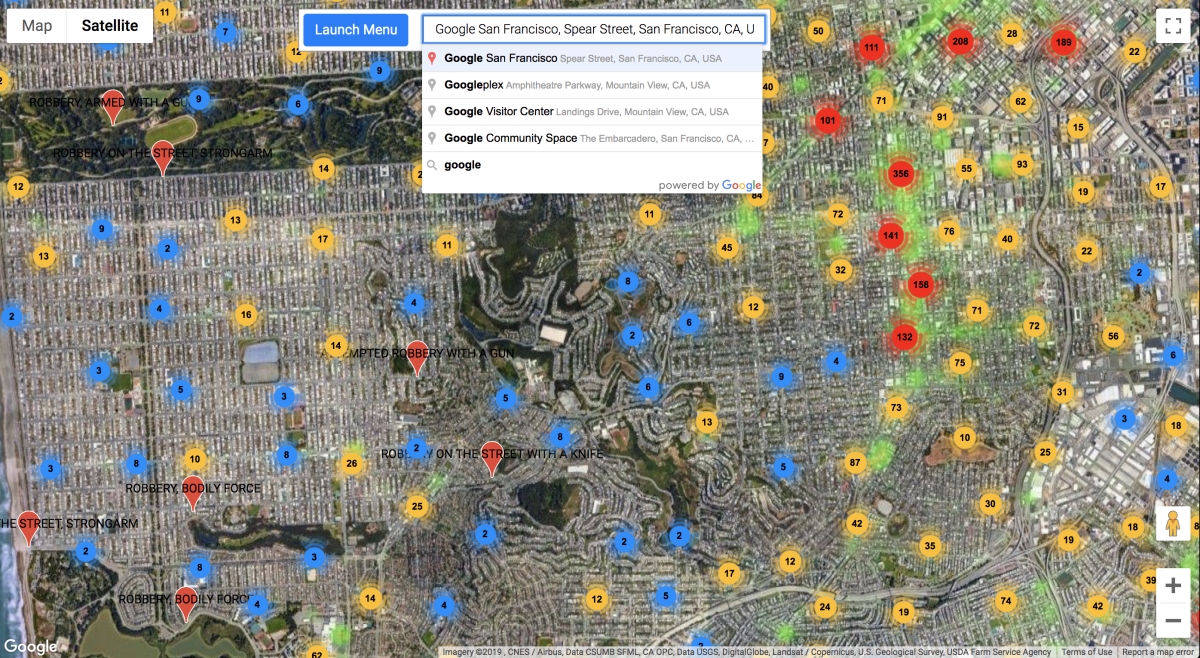Image resolution: width=1200 pixels, height=658 pixels.
Task: Zoom out with the minus button
Action: point(1174,621)
